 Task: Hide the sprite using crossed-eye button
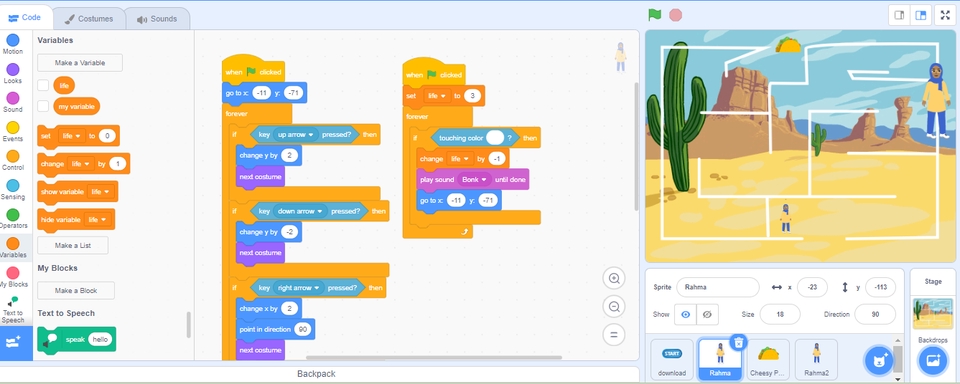(707, 314)
